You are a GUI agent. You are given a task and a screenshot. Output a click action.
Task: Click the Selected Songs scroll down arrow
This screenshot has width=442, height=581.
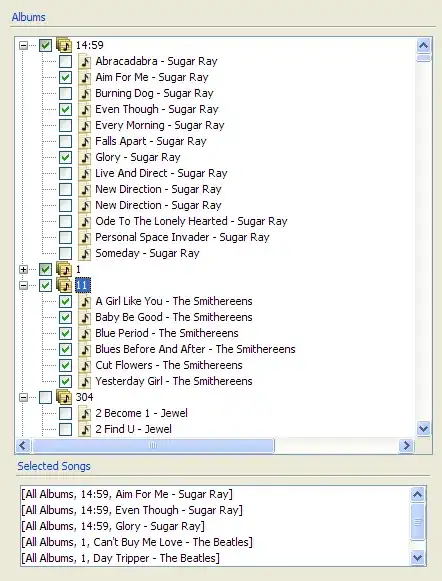pyautogui.click(x=418, y=557)
